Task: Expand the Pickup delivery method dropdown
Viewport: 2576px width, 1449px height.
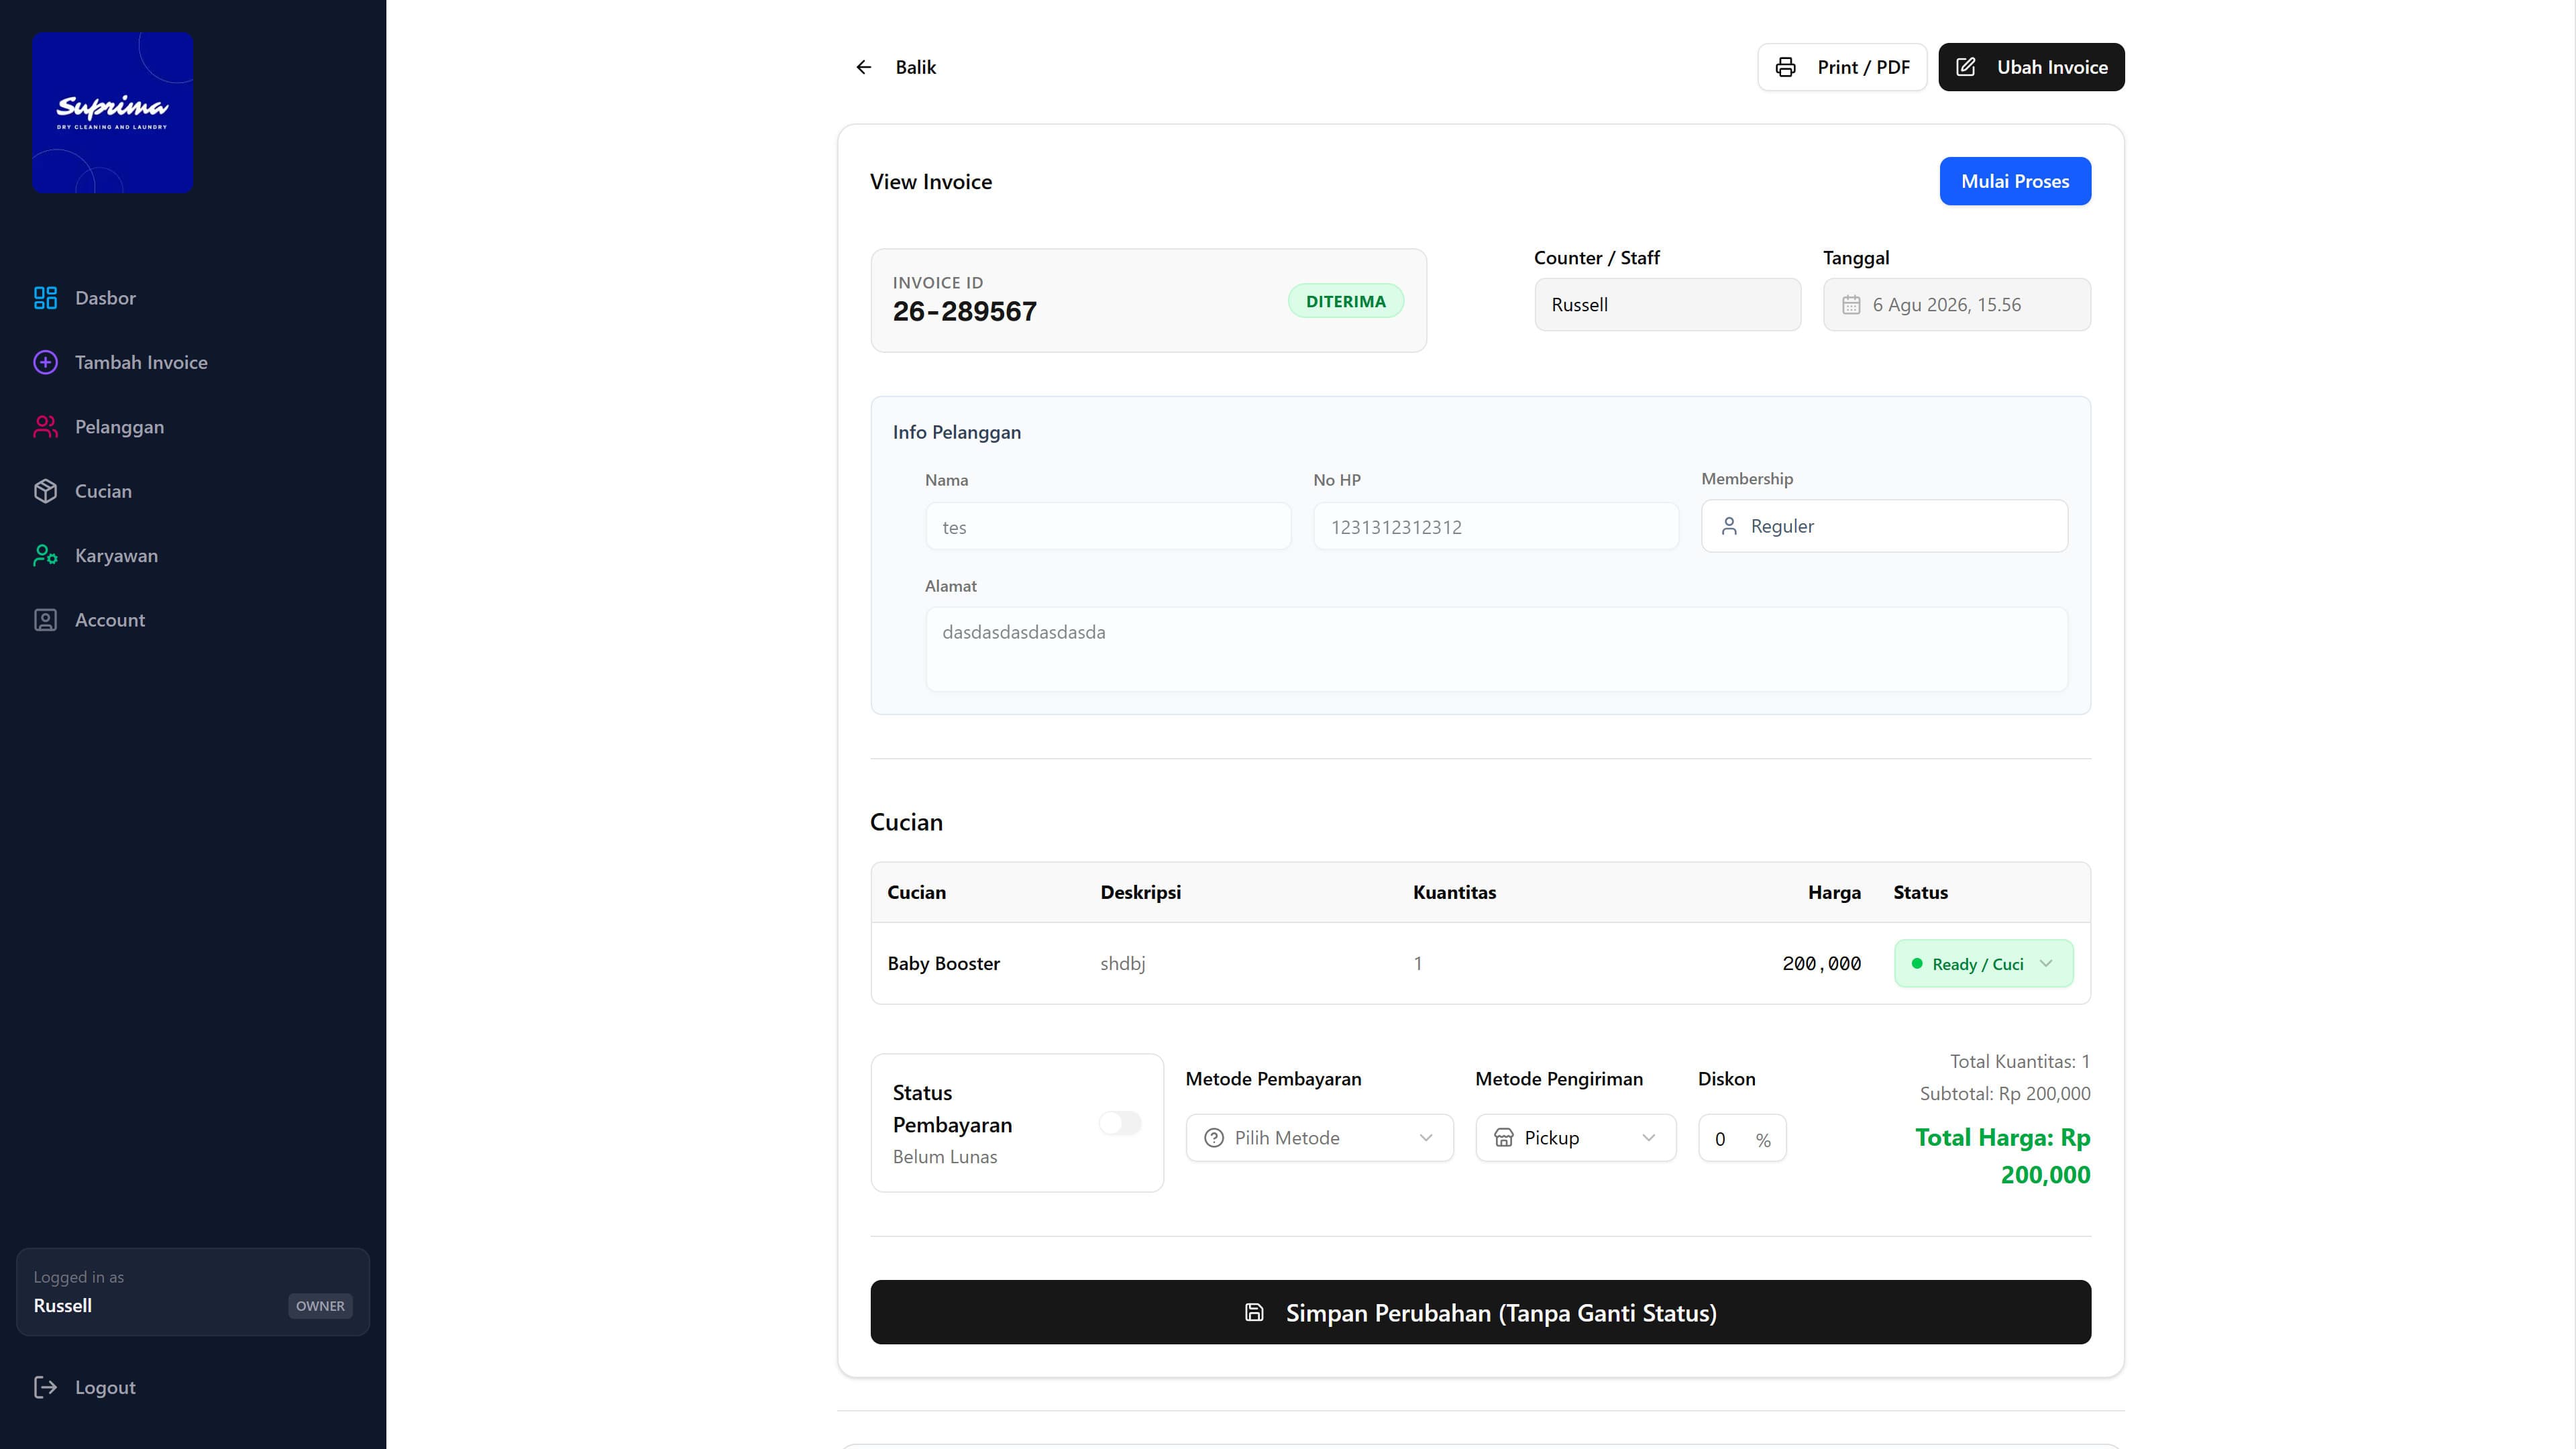Action: point(1575,1138)
